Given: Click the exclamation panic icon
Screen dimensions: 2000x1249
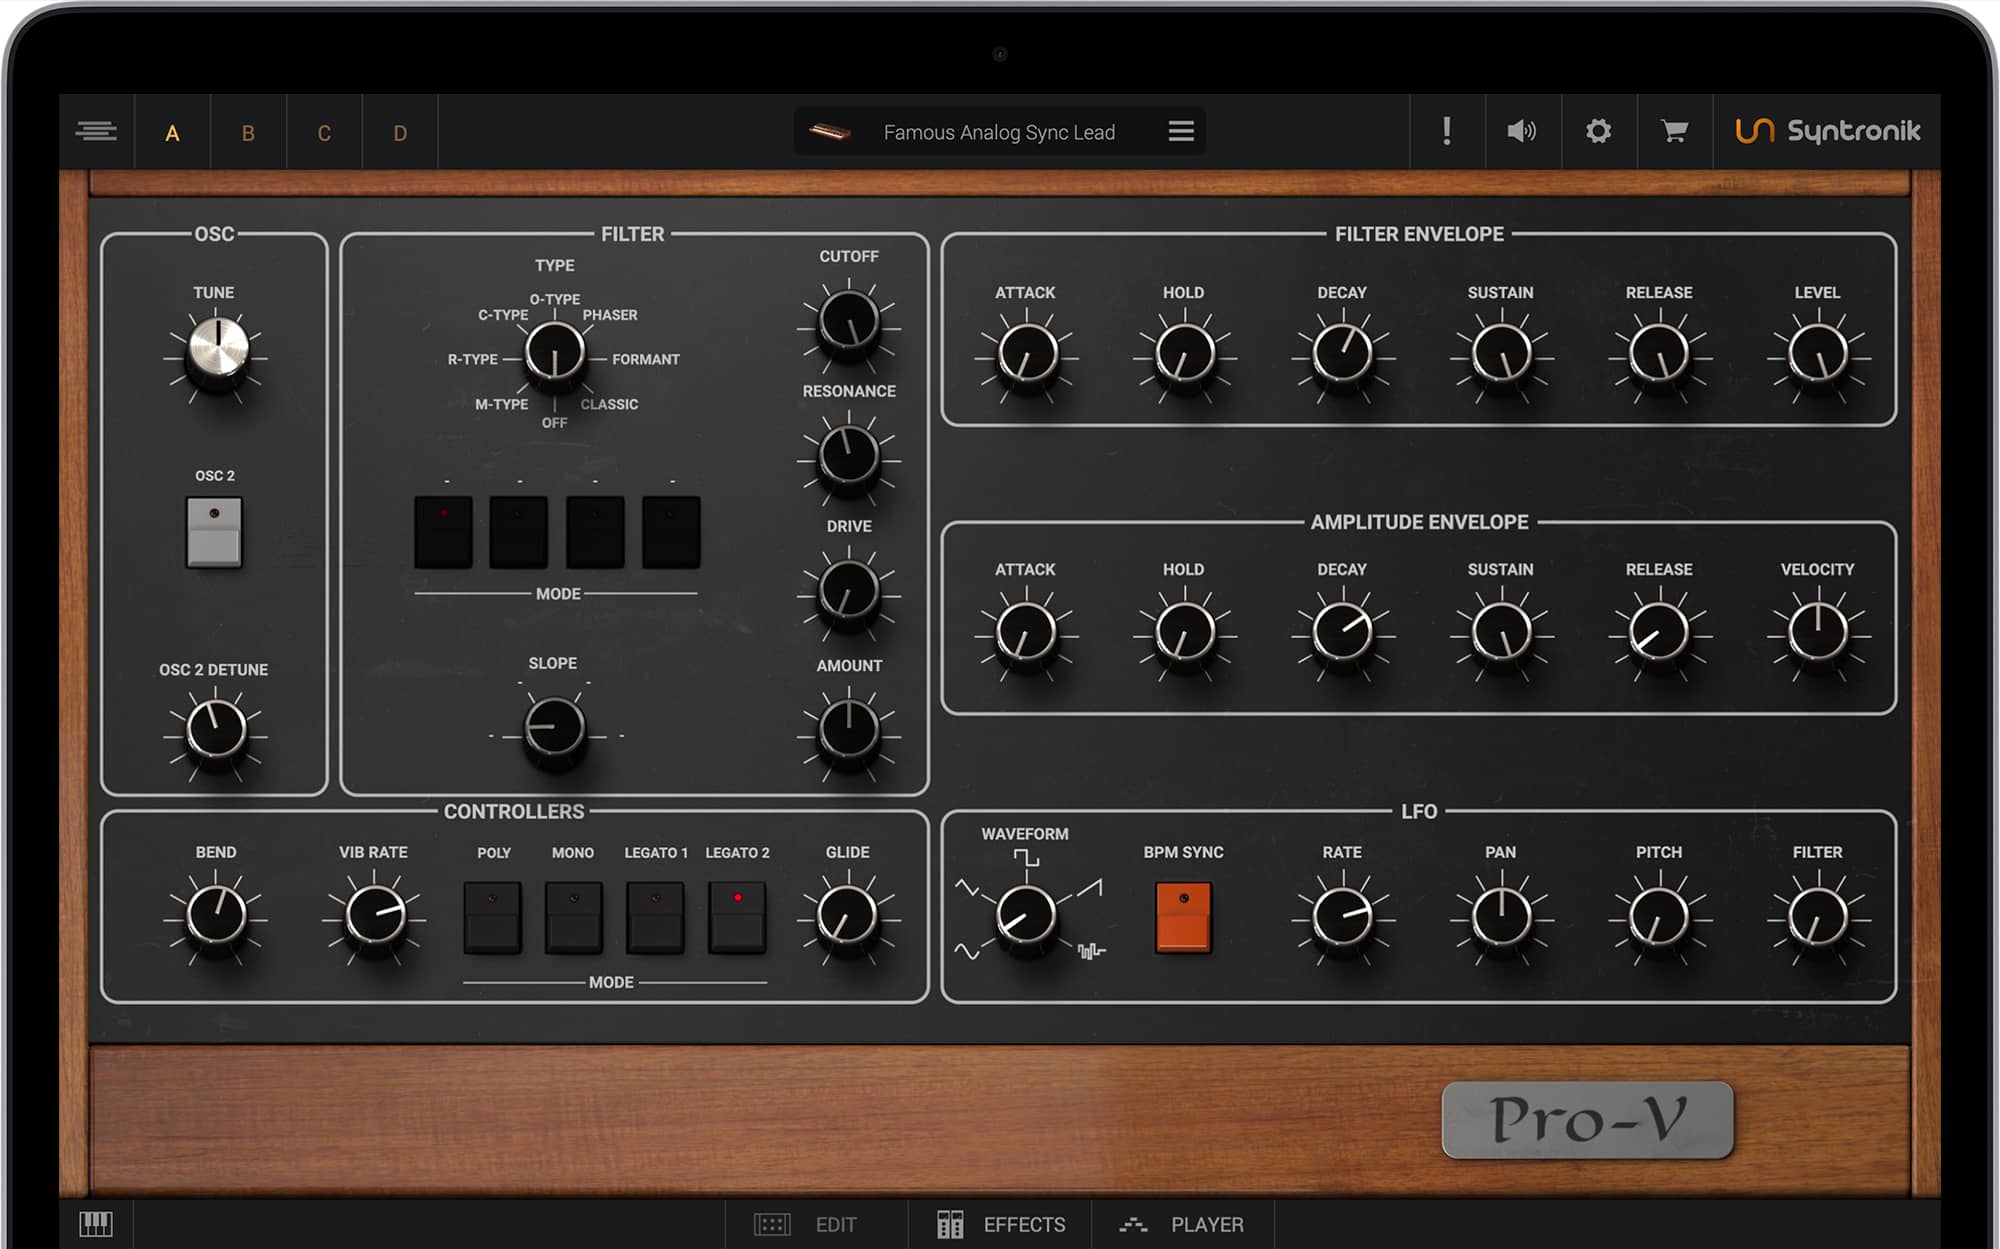Looking at the screenshot, I should [1446, 131].
